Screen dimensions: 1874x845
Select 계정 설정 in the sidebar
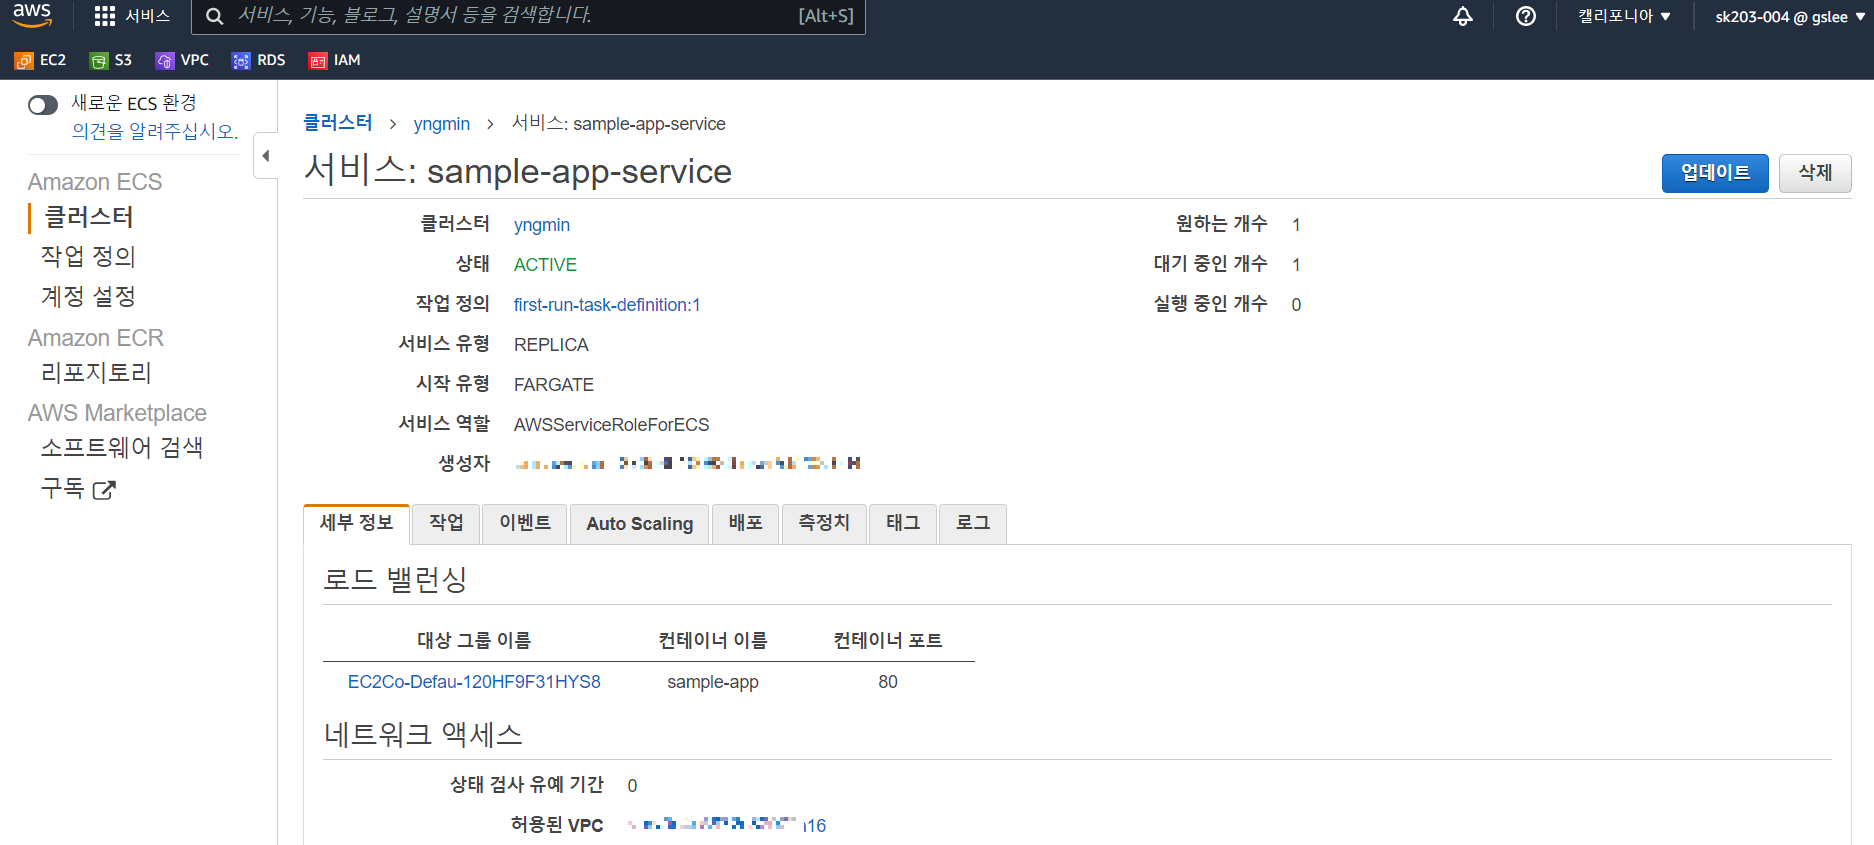88,297
